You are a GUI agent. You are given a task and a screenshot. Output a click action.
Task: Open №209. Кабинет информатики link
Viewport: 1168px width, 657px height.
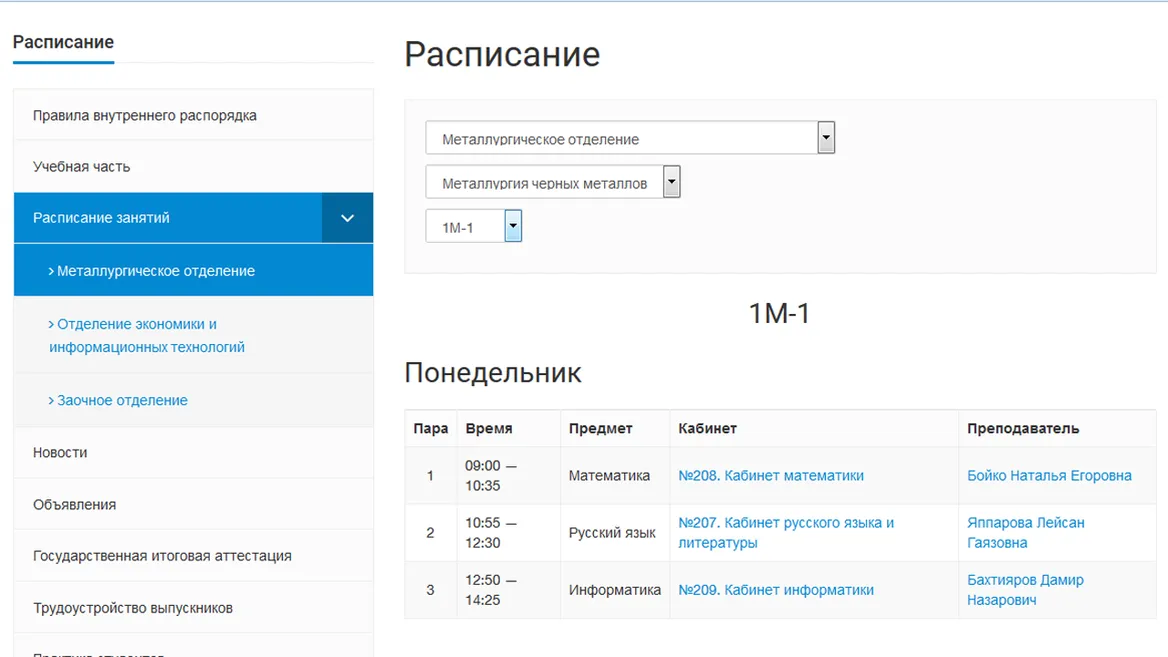coord(775,590)
